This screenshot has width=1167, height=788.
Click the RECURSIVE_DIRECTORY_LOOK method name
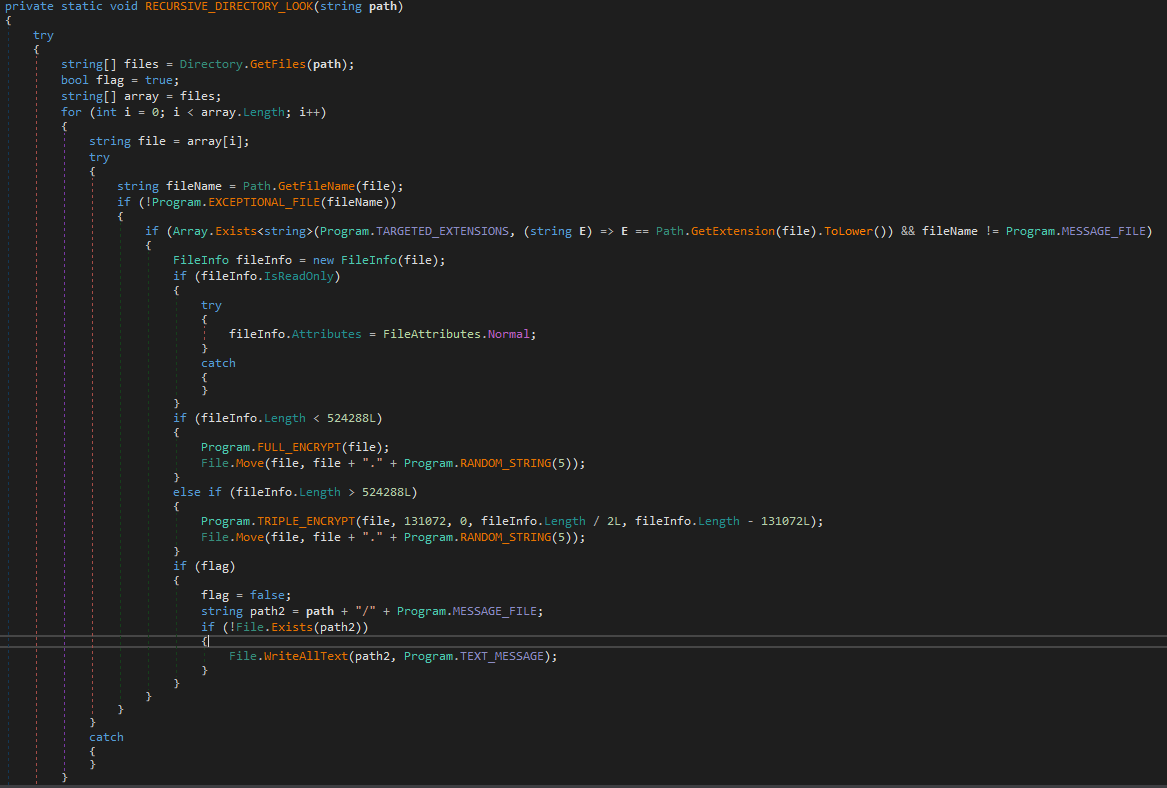pos(229,7)
